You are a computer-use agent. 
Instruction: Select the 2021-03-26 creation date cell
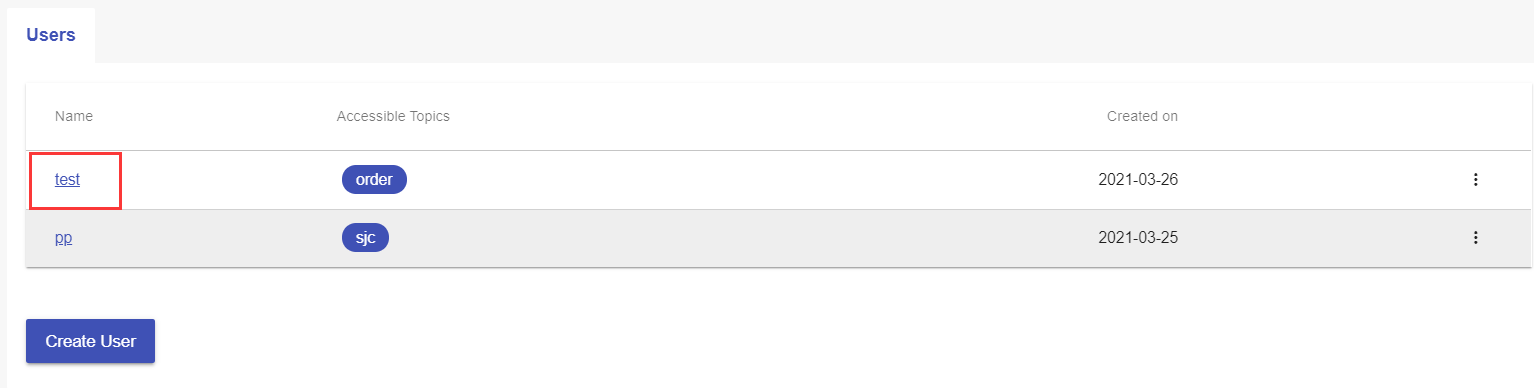coord(1138,180)
